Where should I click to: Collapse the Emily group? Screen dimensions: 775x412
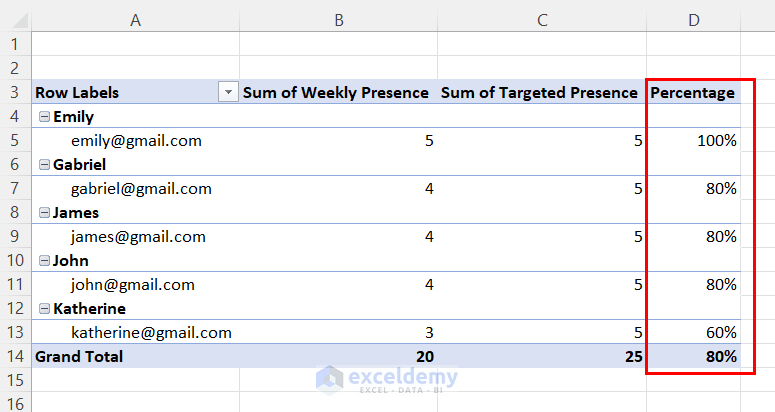pos(44,117)
